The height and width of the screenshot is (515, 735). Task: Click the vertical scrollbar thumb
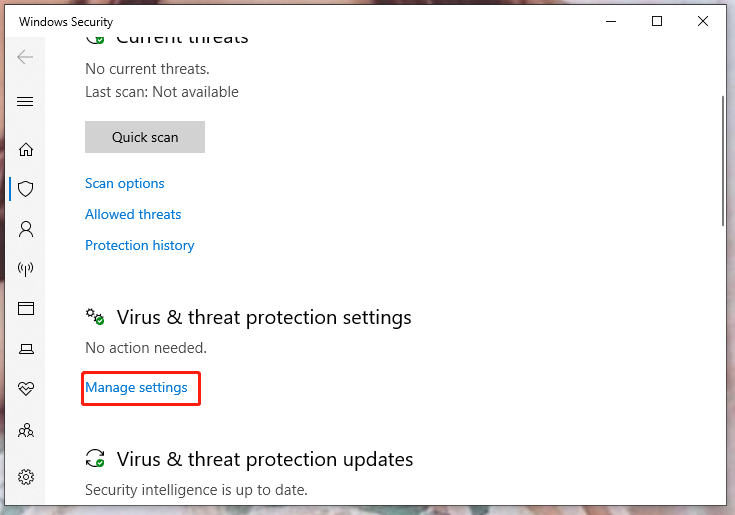coord(722,162)
